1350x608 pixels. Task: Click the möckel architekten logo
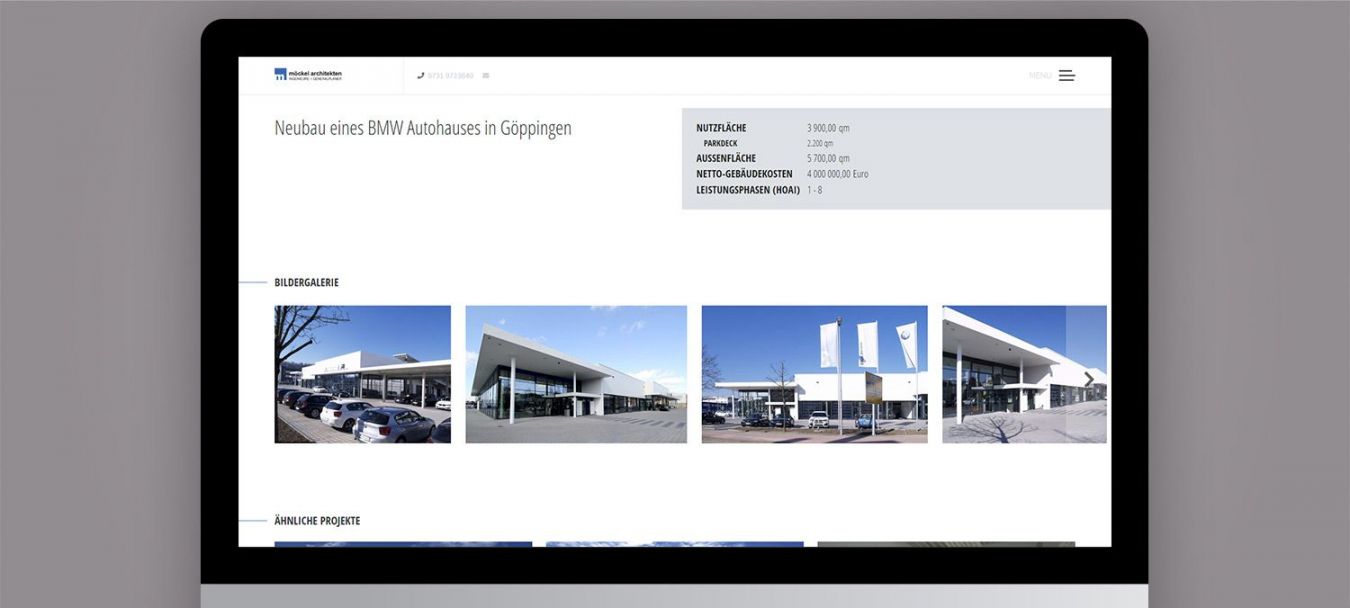click(308, 75)
